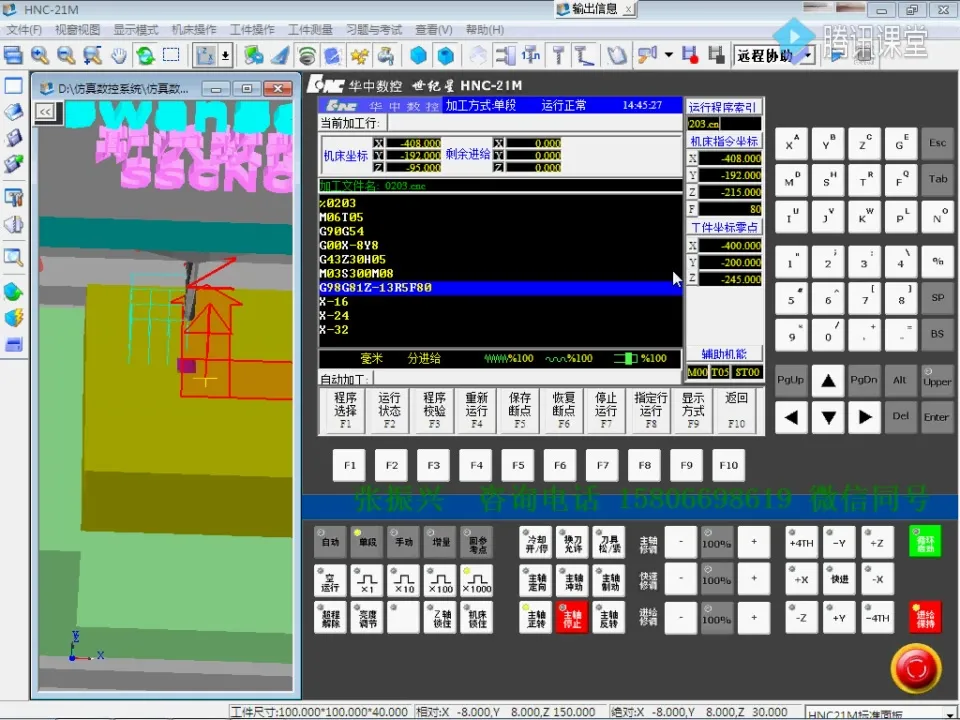960x720 pixels.
Task: Toggle the 自动 (auto) mode button
Action: [329, 541]
